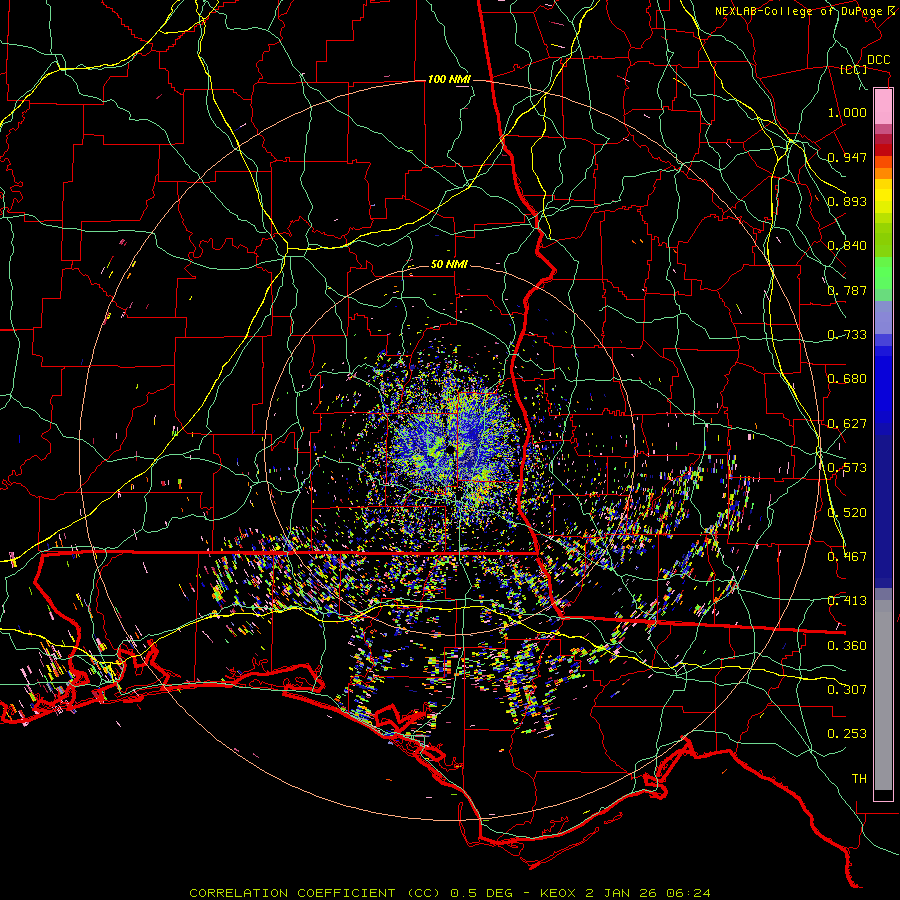Click the 0.360 legend value
This screenshot has height=900, width=900.
847,646
